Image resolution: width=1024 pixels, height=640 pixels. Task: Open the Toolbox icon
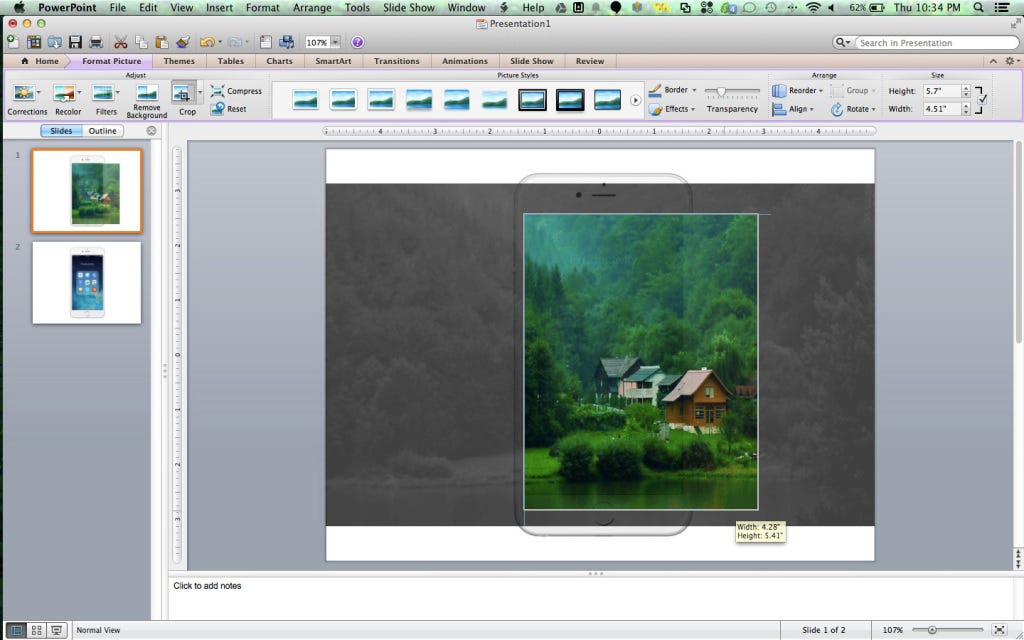tap(266, 42)
